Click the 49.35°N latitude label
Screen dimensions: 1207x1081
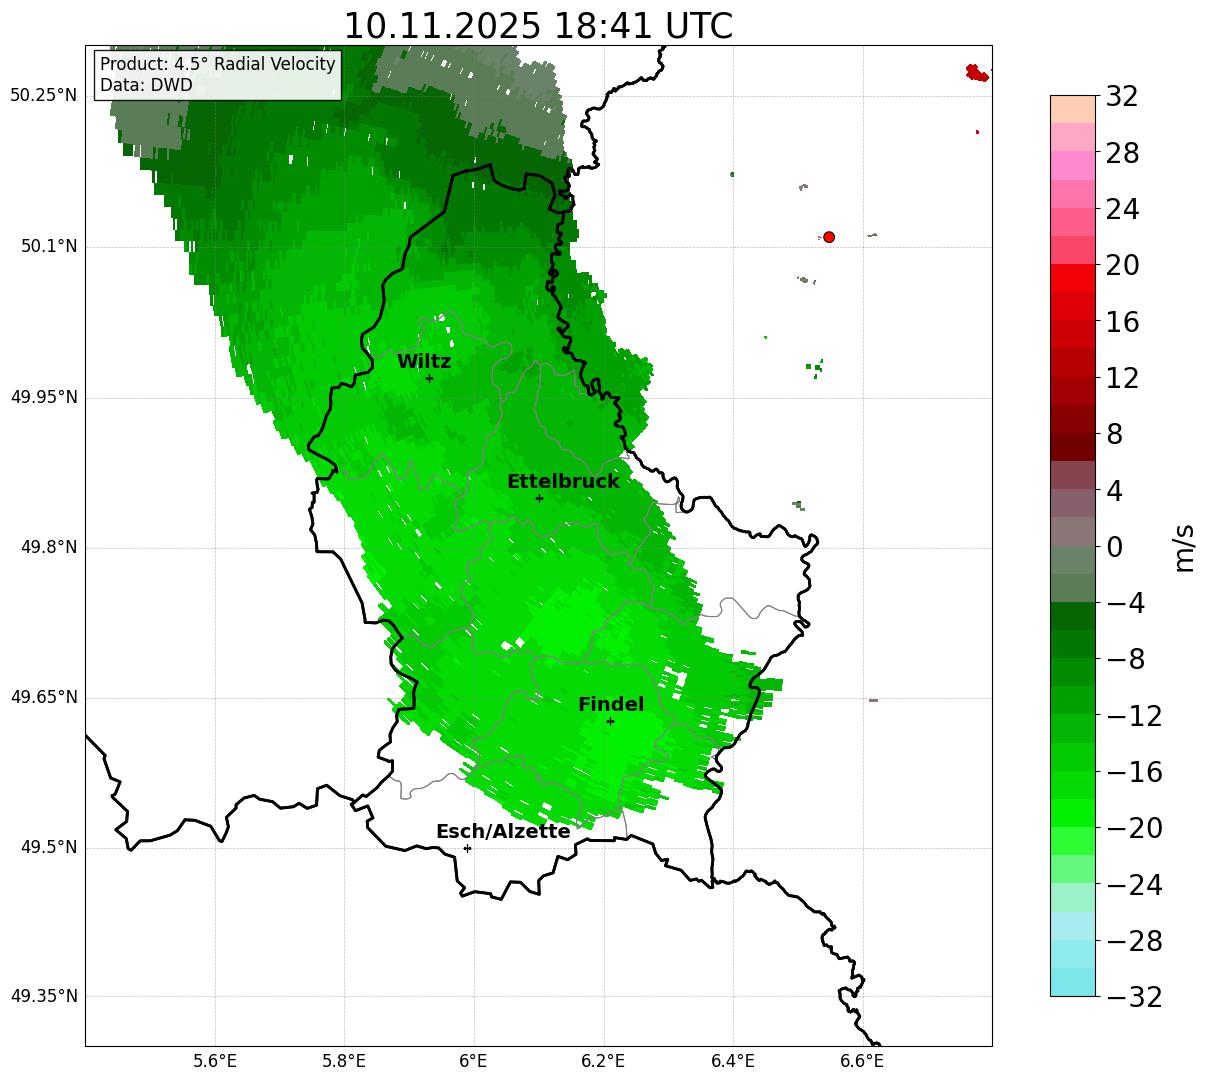coord(44,997)
